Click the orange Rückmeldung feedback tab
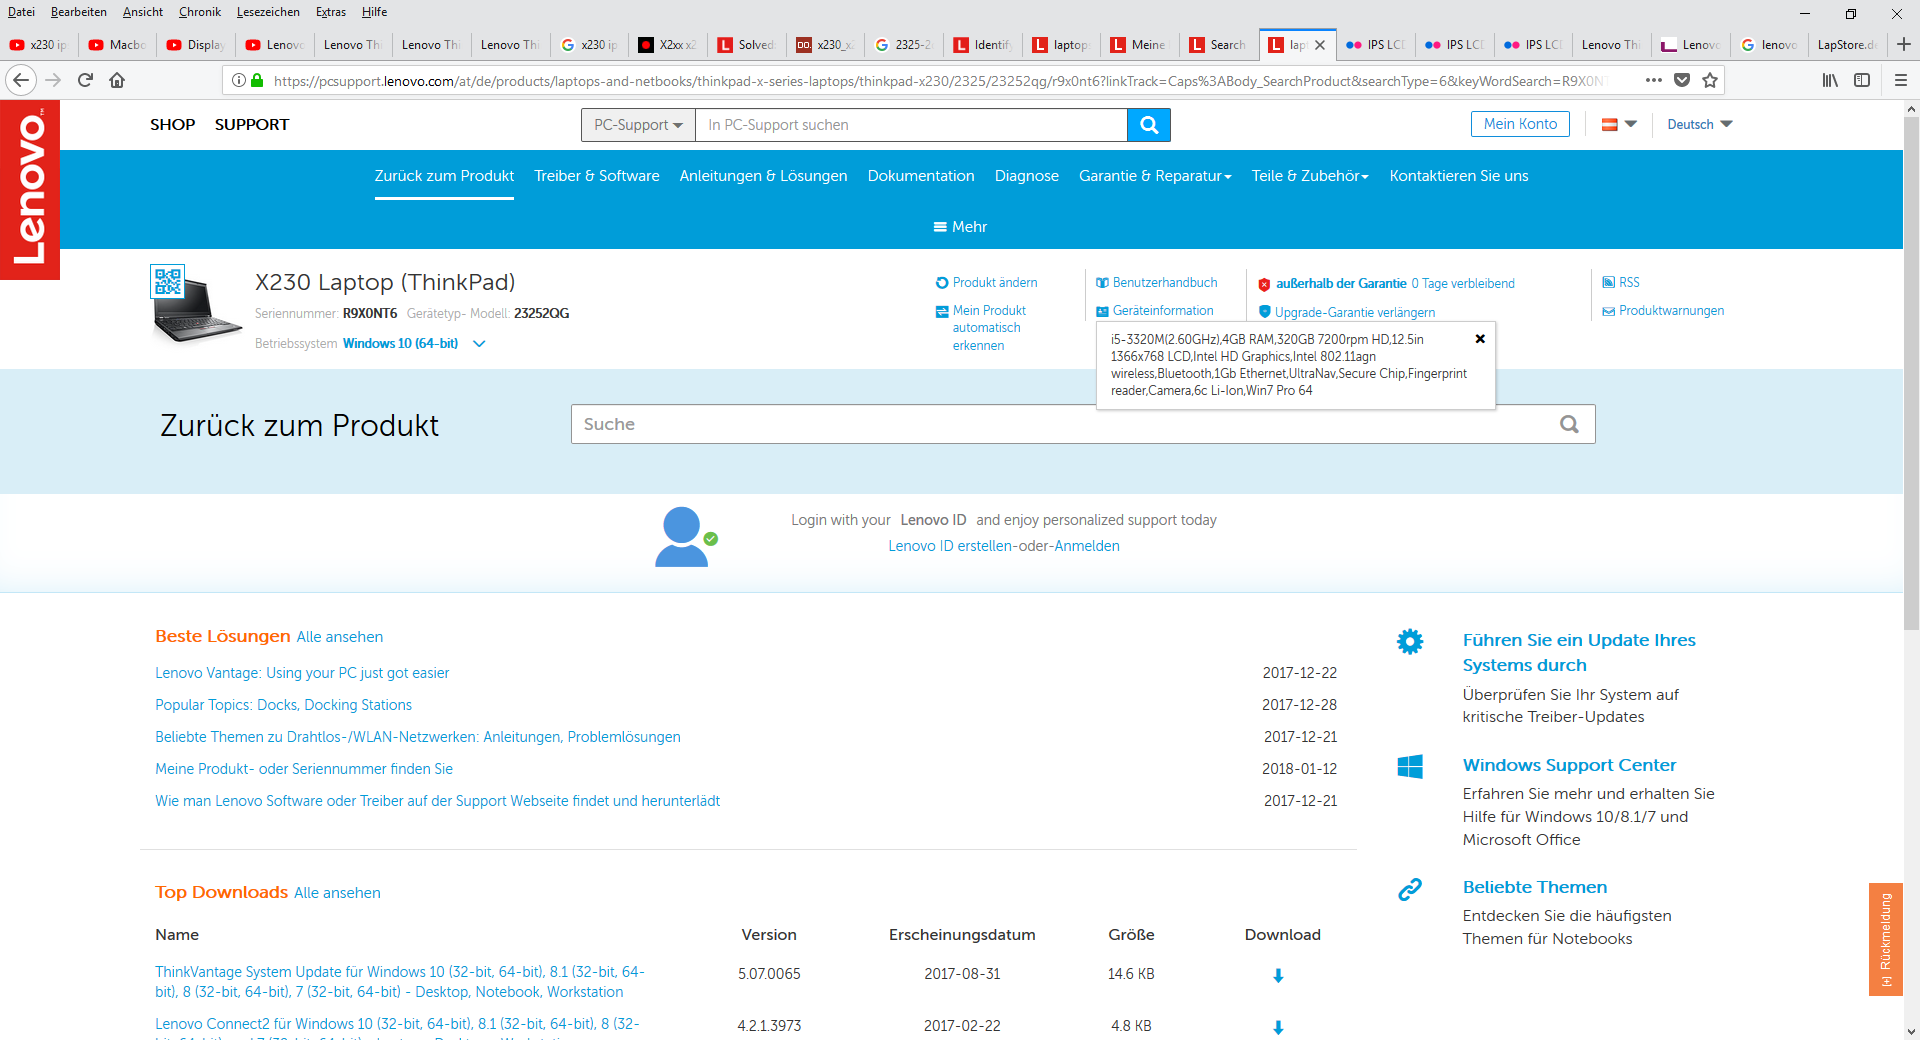1920x1040 pixels. click(x=1885, y=939)
